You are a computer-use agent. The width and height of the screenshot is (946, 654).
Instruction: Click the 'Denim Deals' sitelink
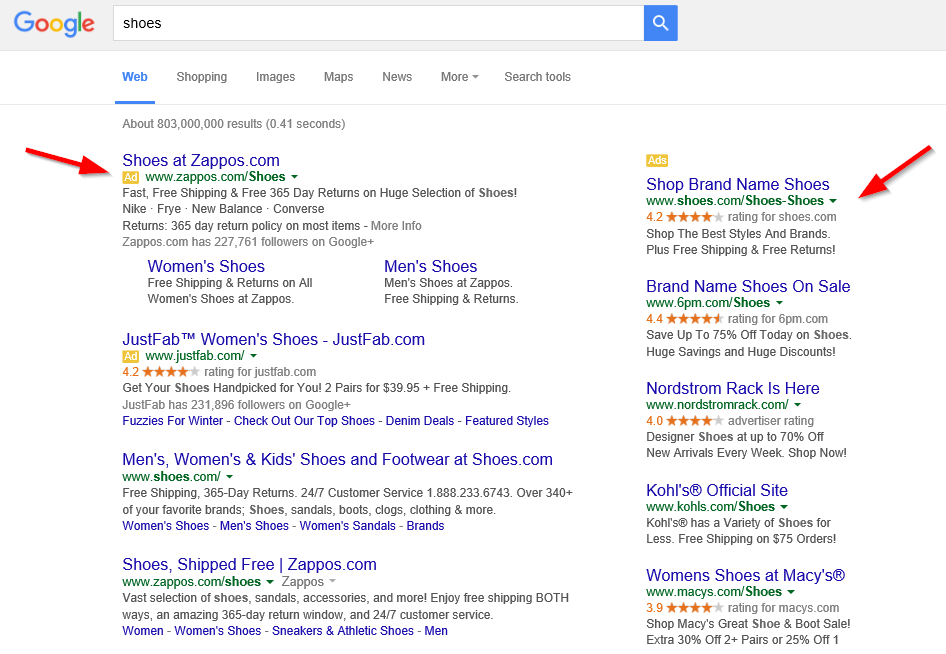pyautogui.click(x=420, y=421)
